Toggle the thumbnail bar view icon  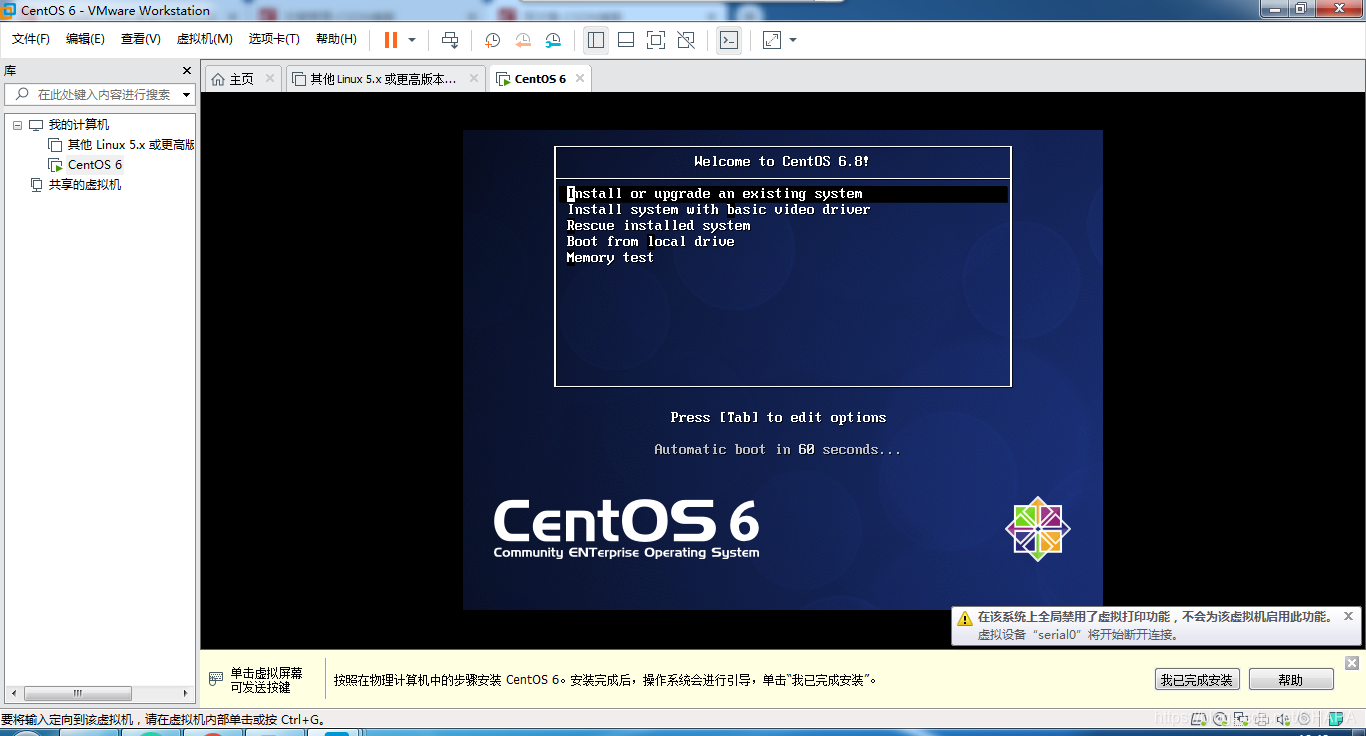click(x=626, y=40)
